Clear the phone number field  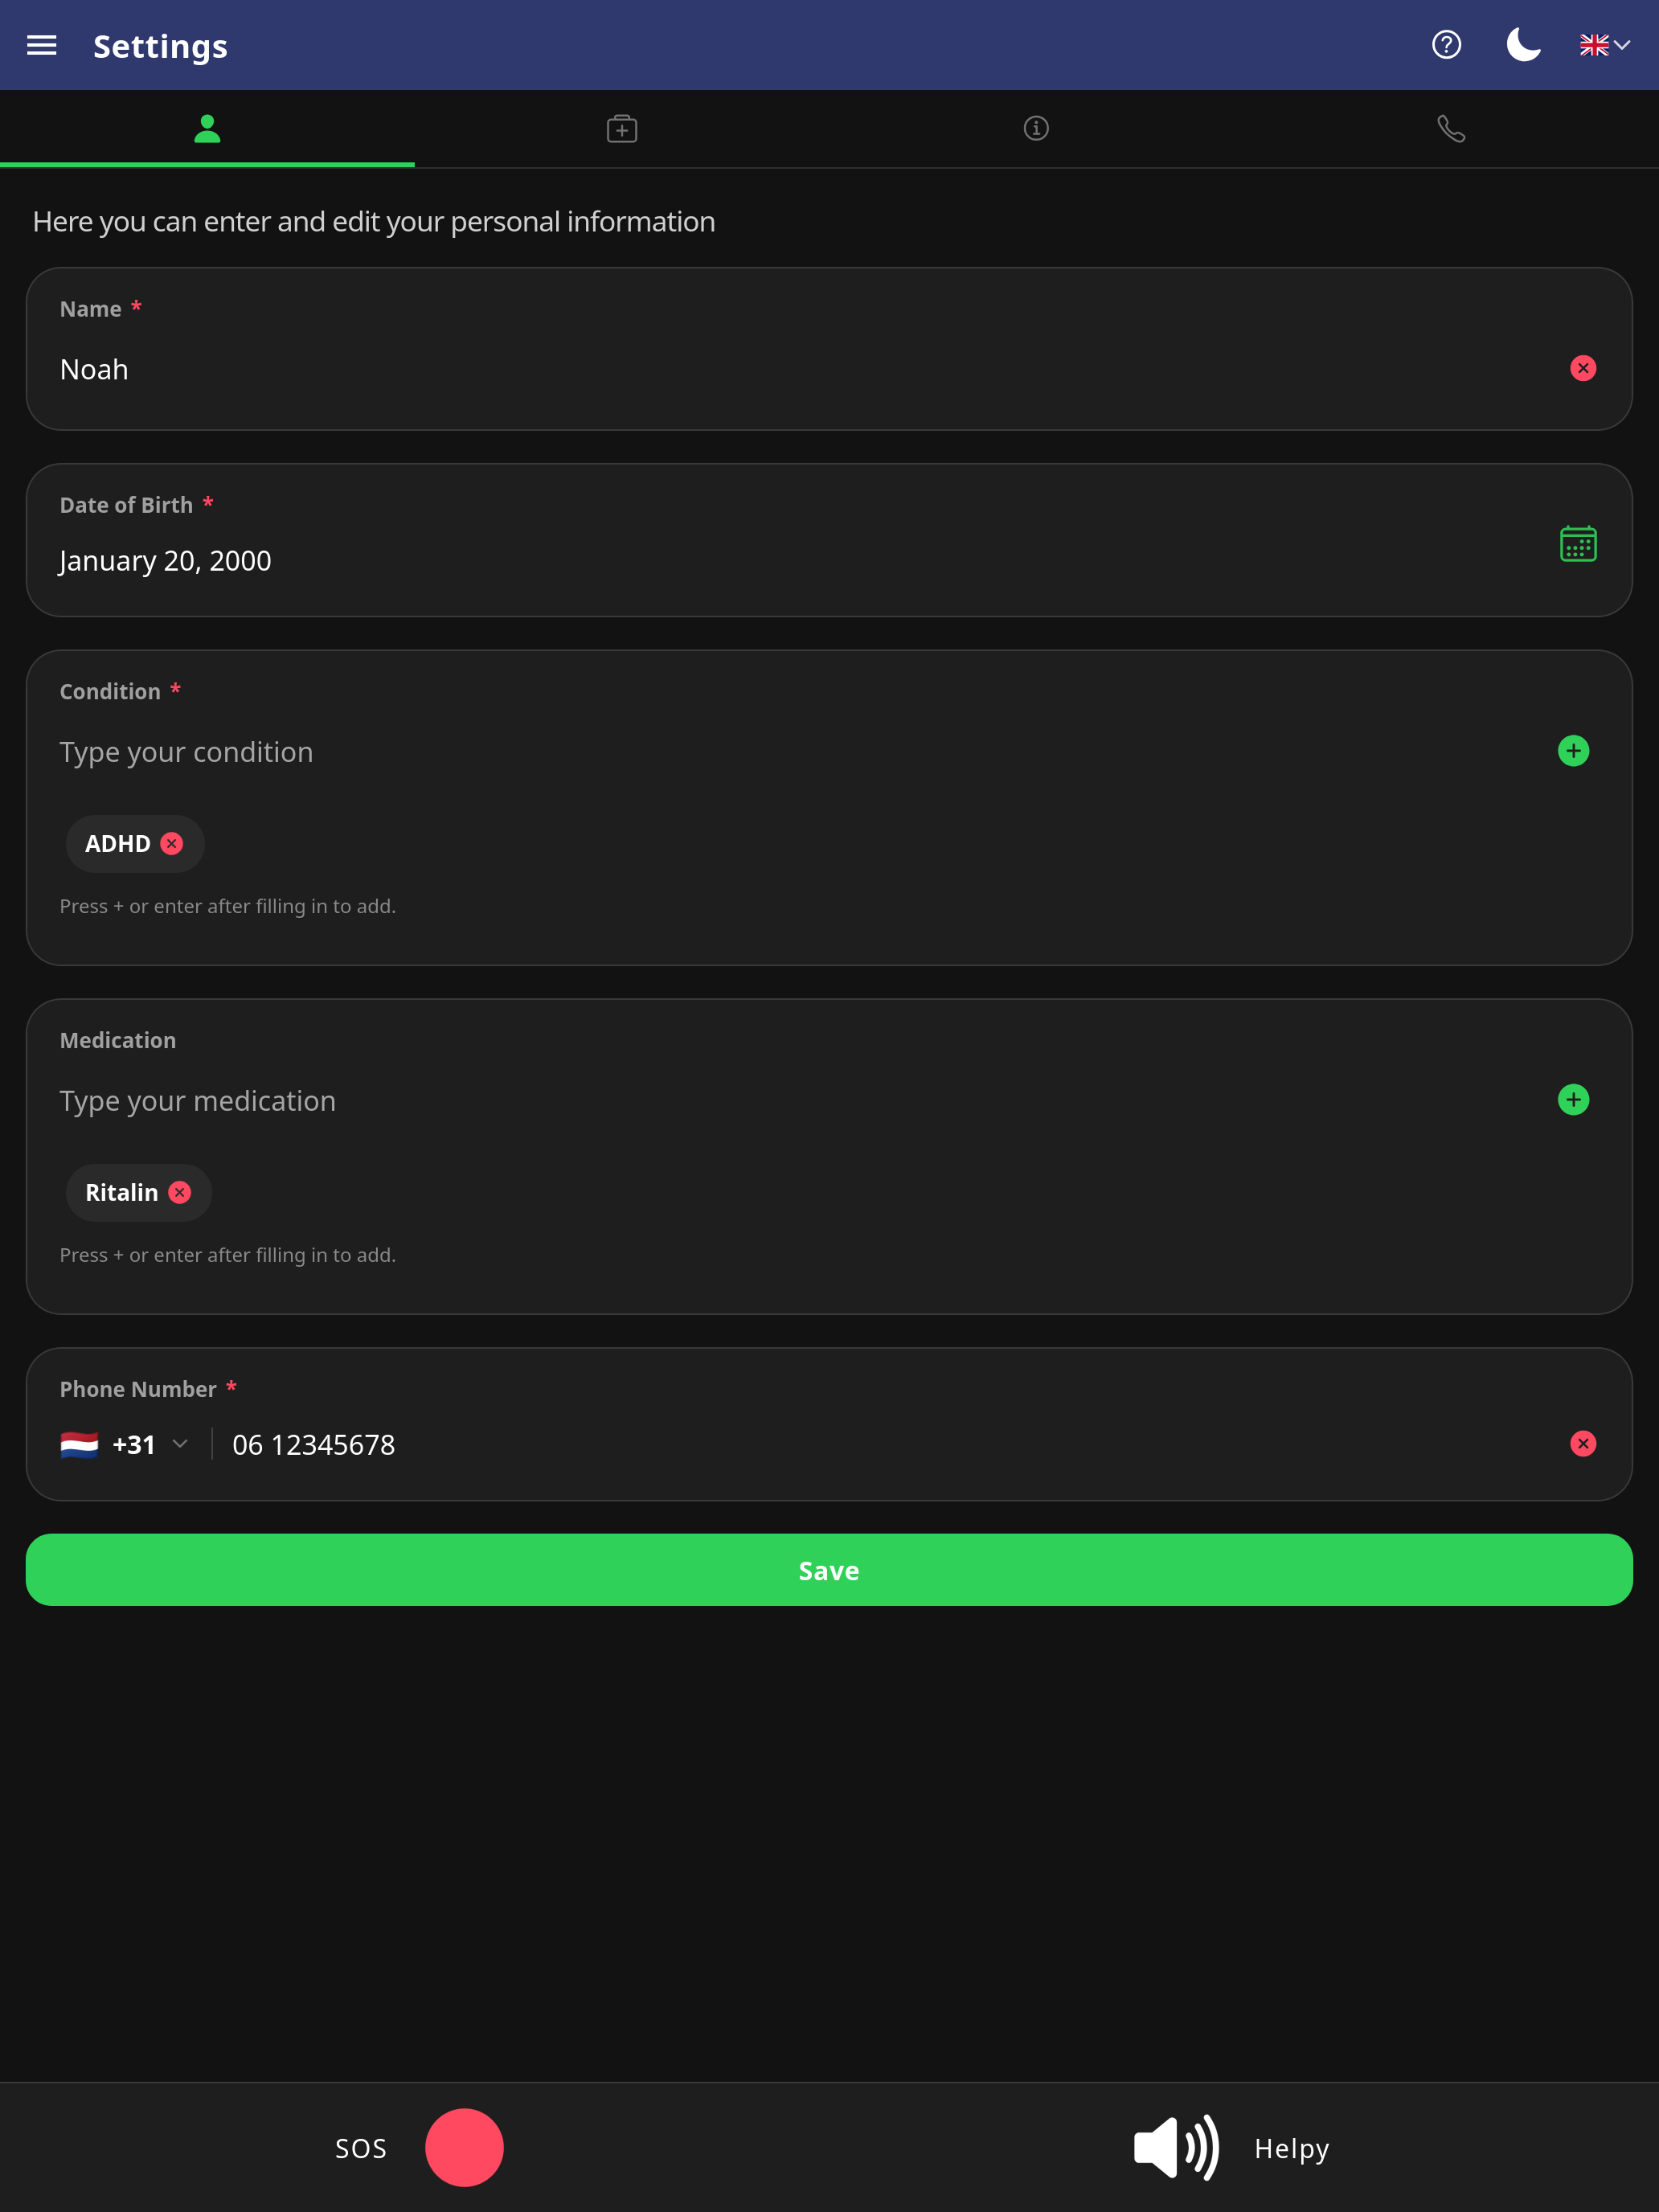pyautogui.click(x=1583, y=1443)
